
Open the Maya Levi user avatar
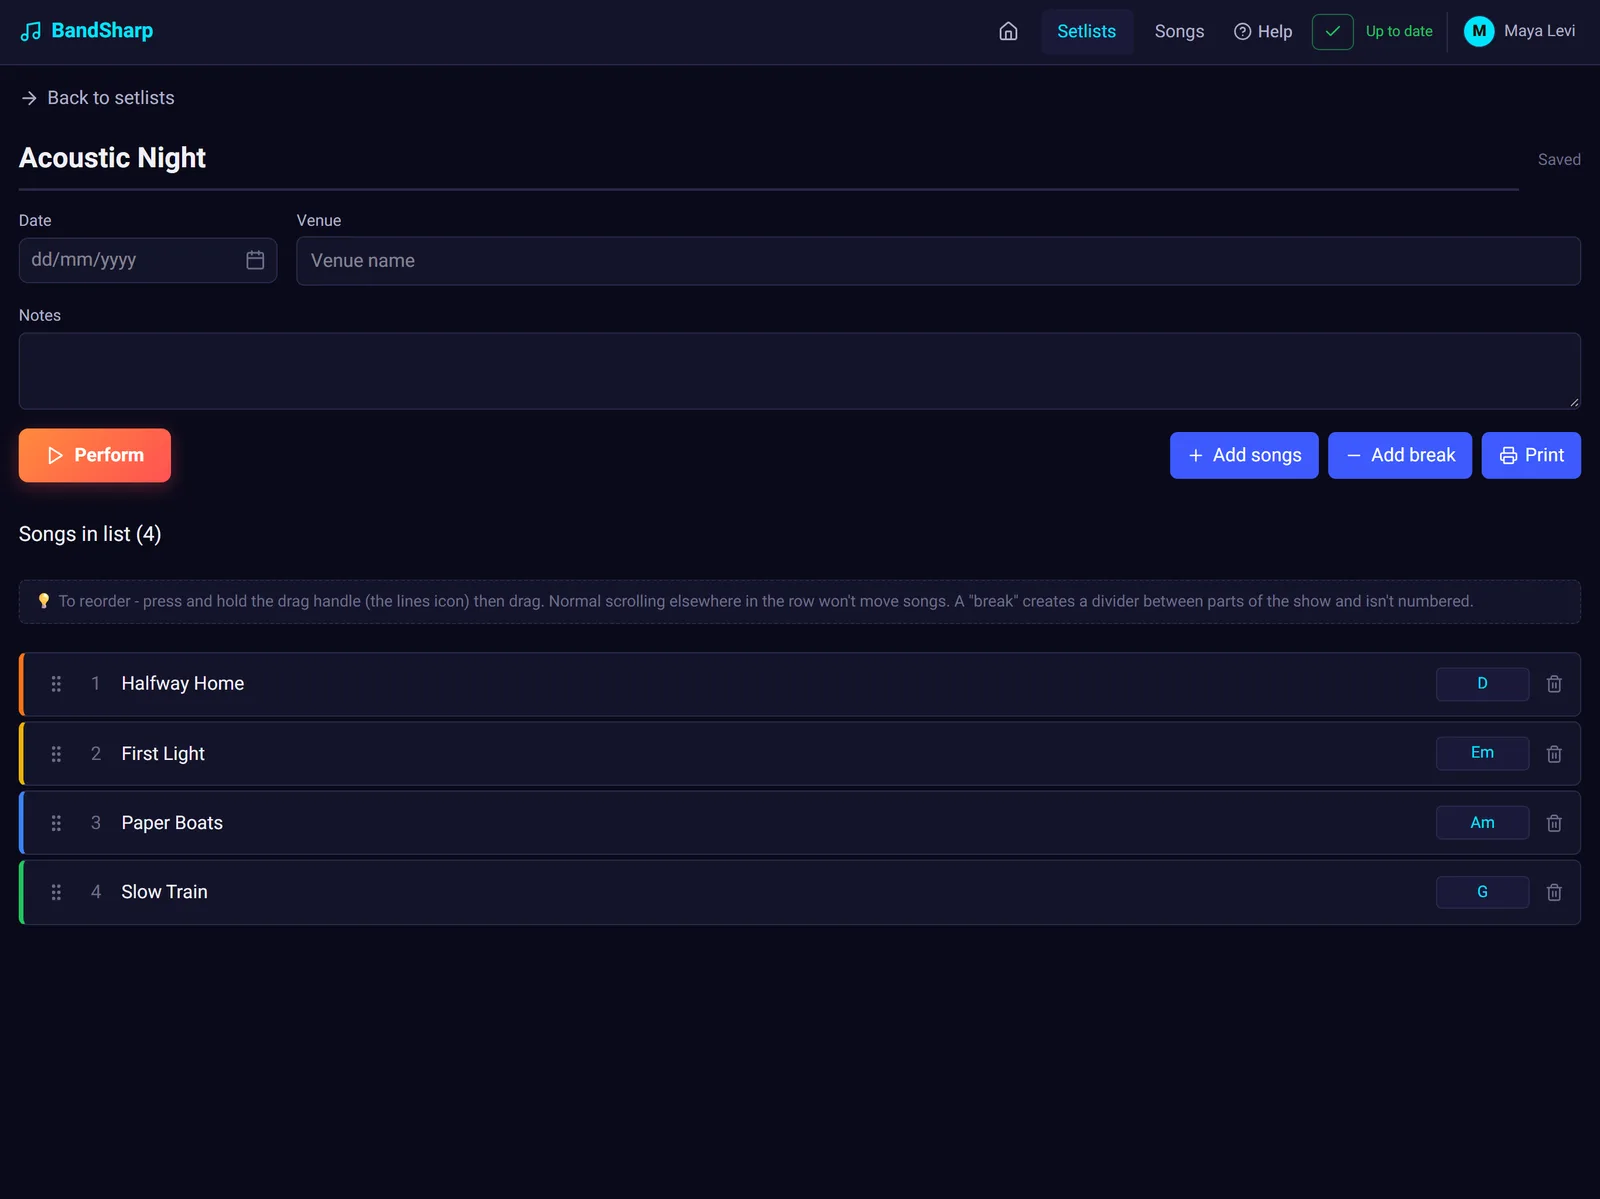[1479, 31]
